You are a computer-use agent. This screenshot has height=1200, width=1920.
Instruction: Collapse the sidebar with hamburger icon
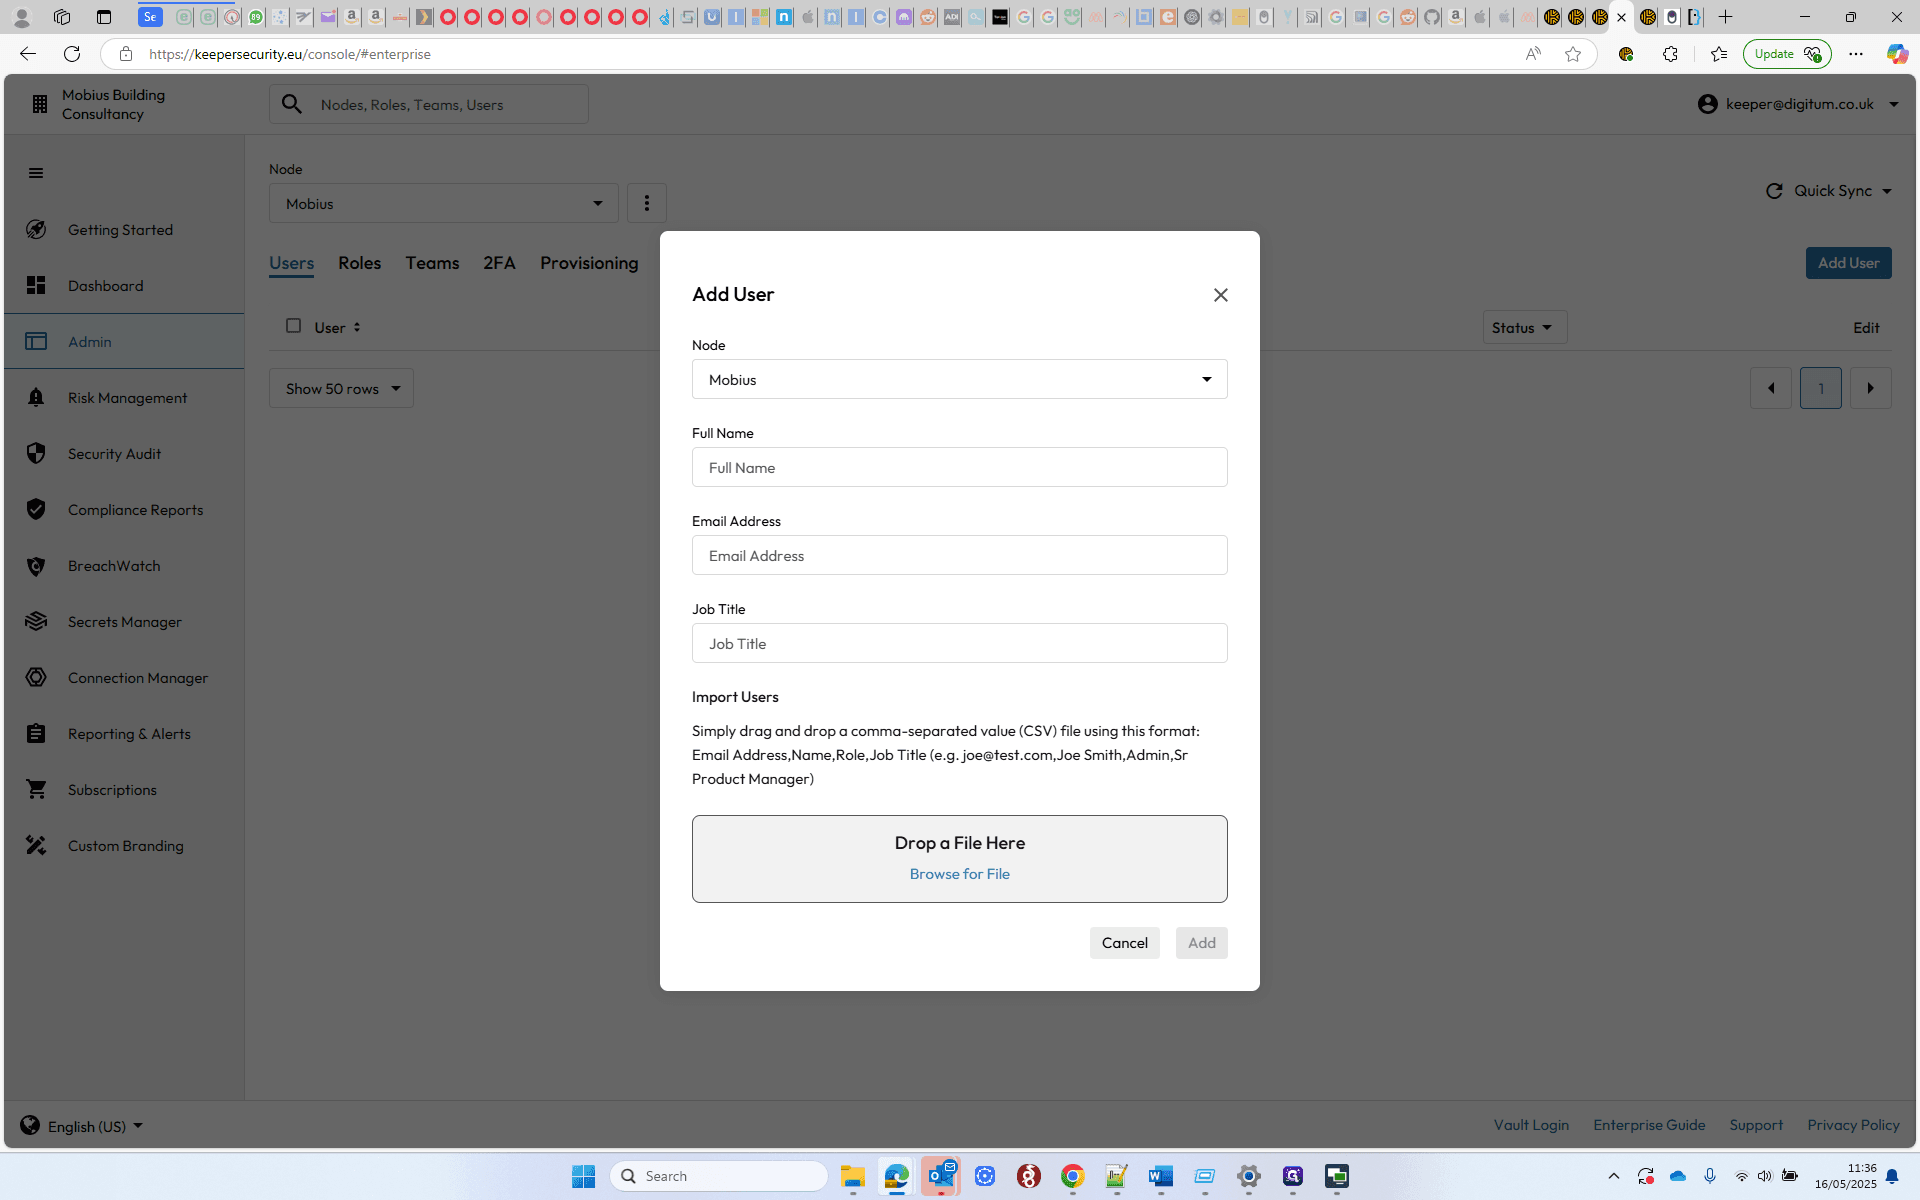[x=36, y=173]
